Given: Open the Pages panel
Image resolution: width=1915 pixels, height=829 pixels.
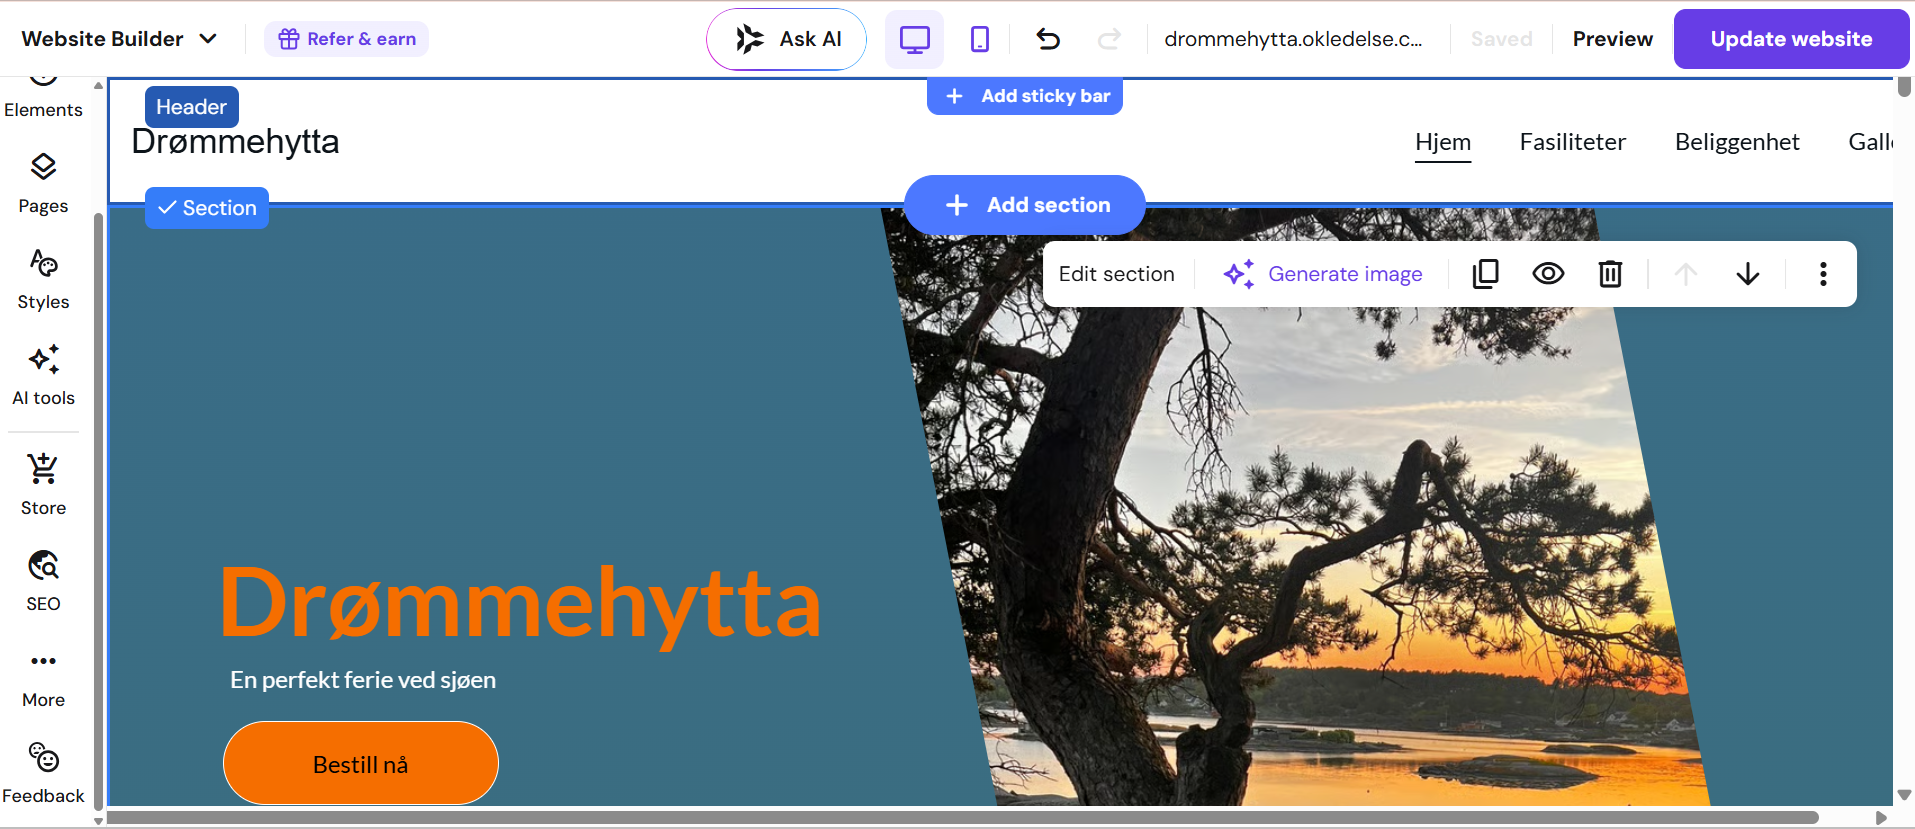Looking at the screenshot, I should click(43, 184).
